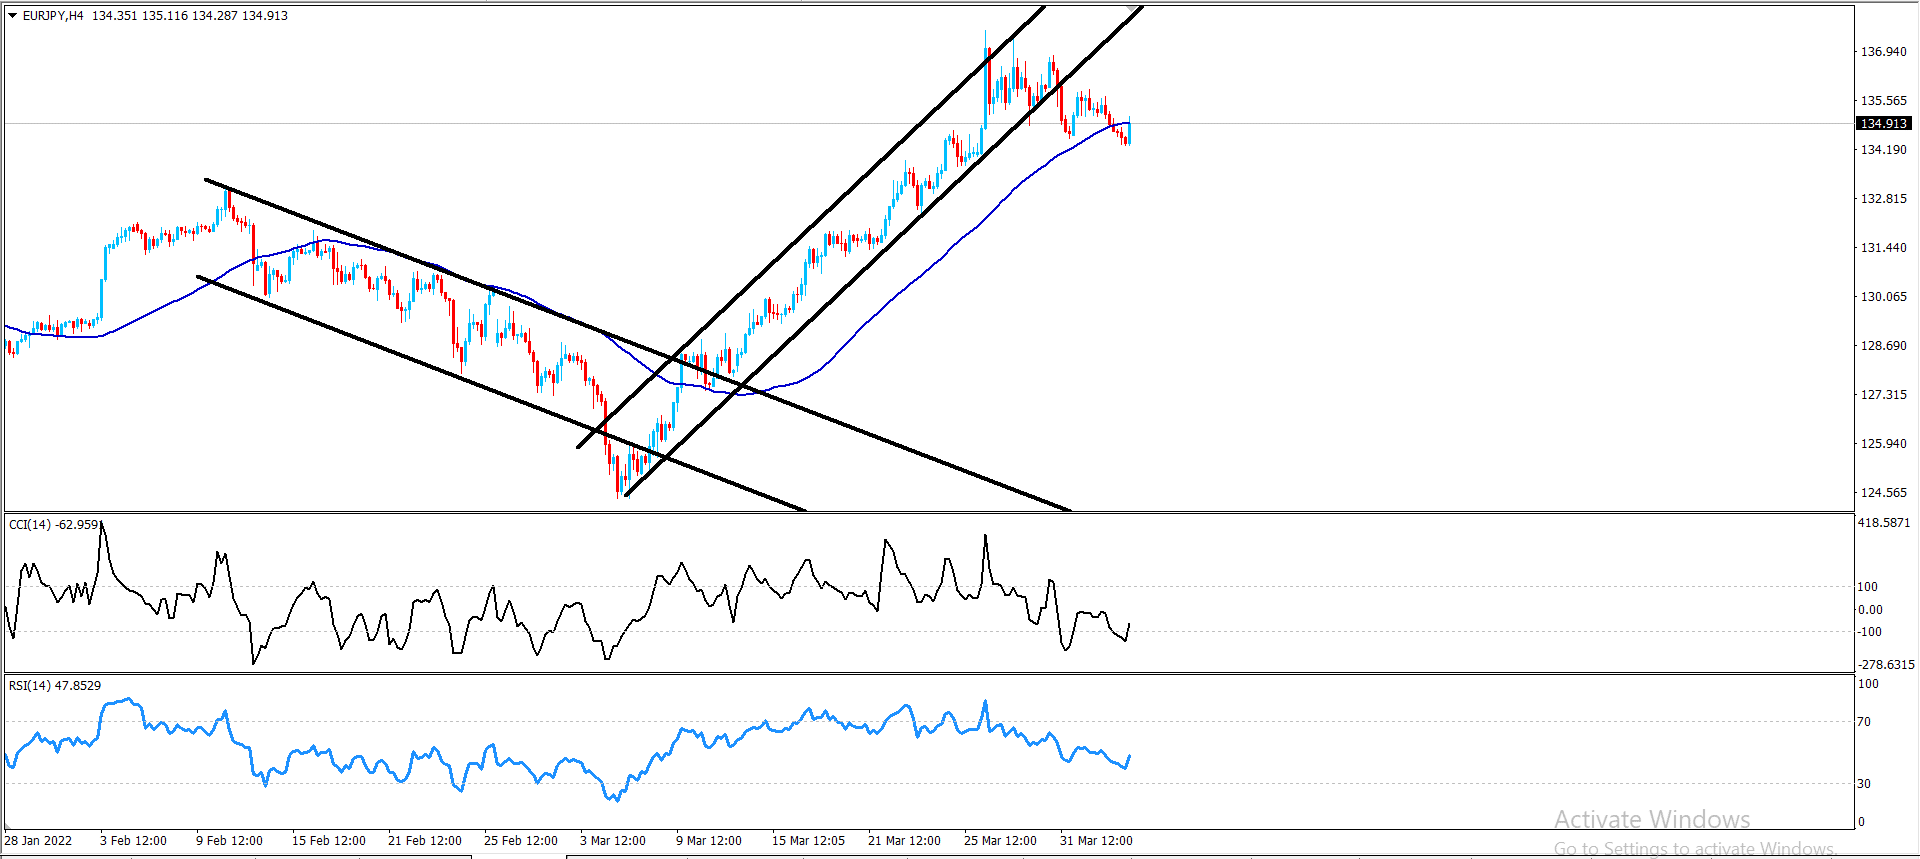This screenshot has height=859, width=1920.
Task: Click the 100 level on the CCI scale
Action: coord(1868,587)
